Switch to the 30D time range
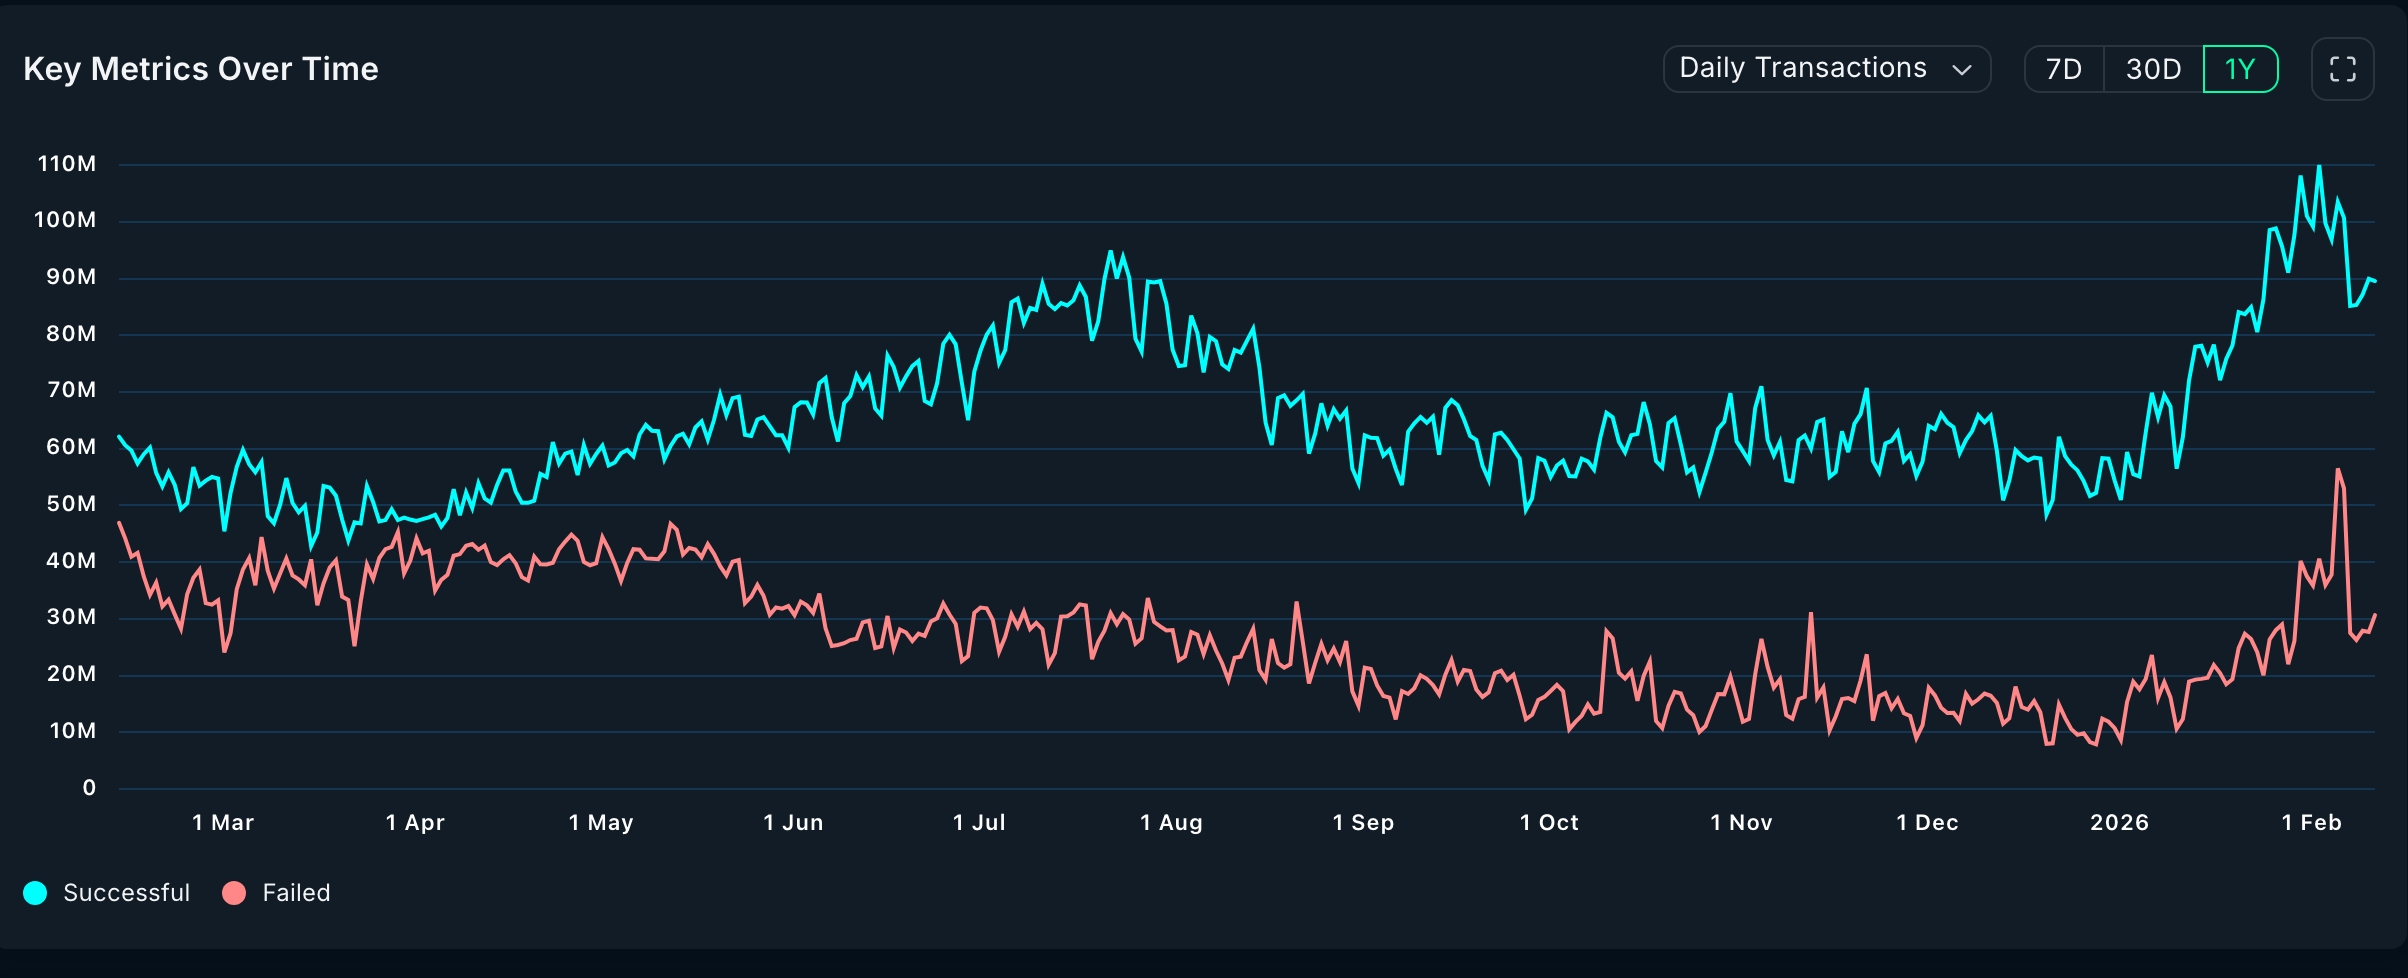The image size is (2408, 978). click(2153, 69)
